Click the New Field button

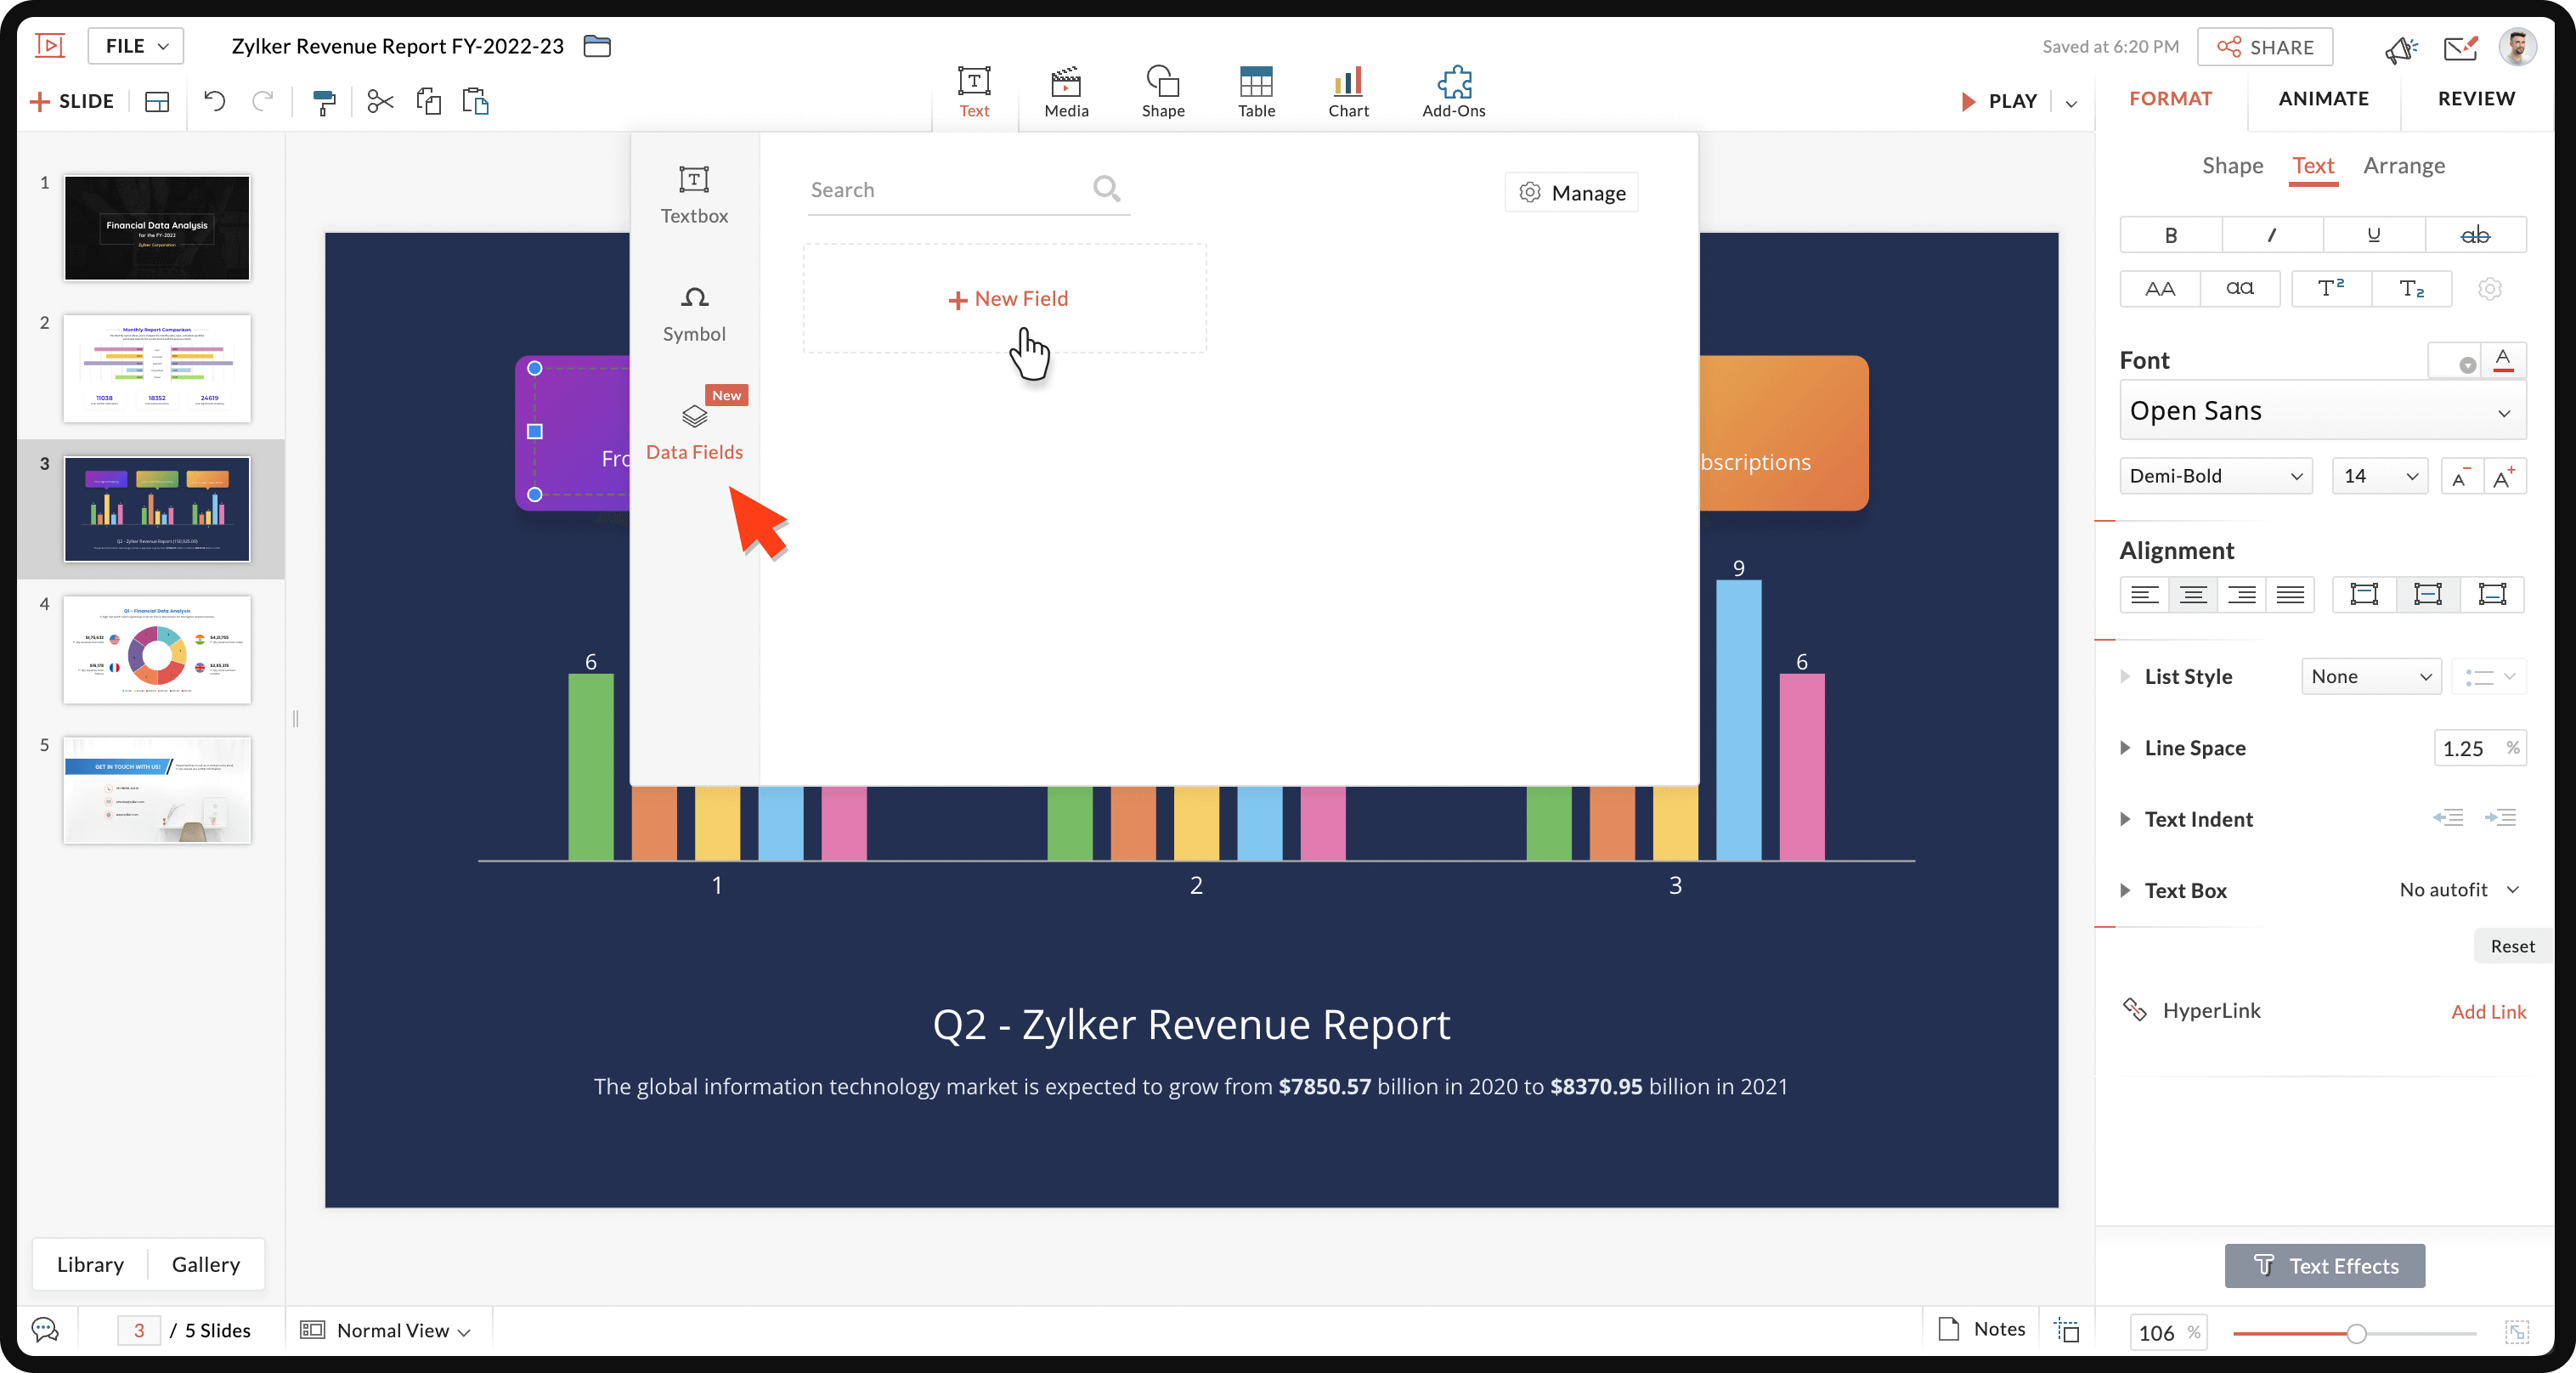click(1005, 298)
